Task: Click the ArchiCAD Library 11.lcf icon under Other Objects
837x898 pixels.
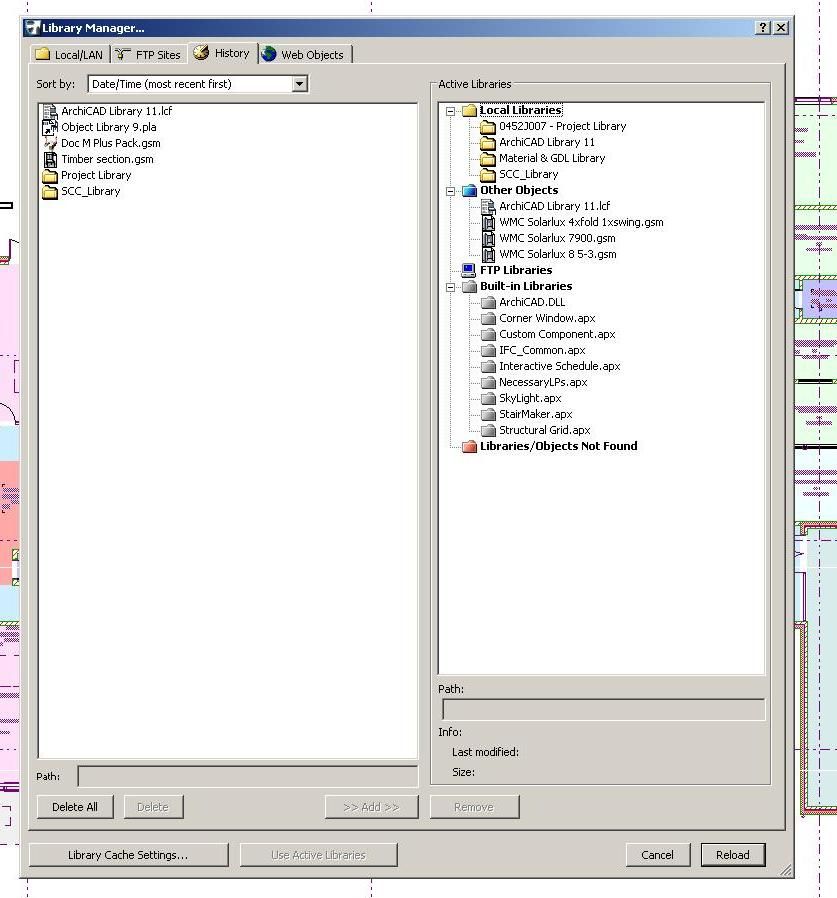Action: [488, 206]
